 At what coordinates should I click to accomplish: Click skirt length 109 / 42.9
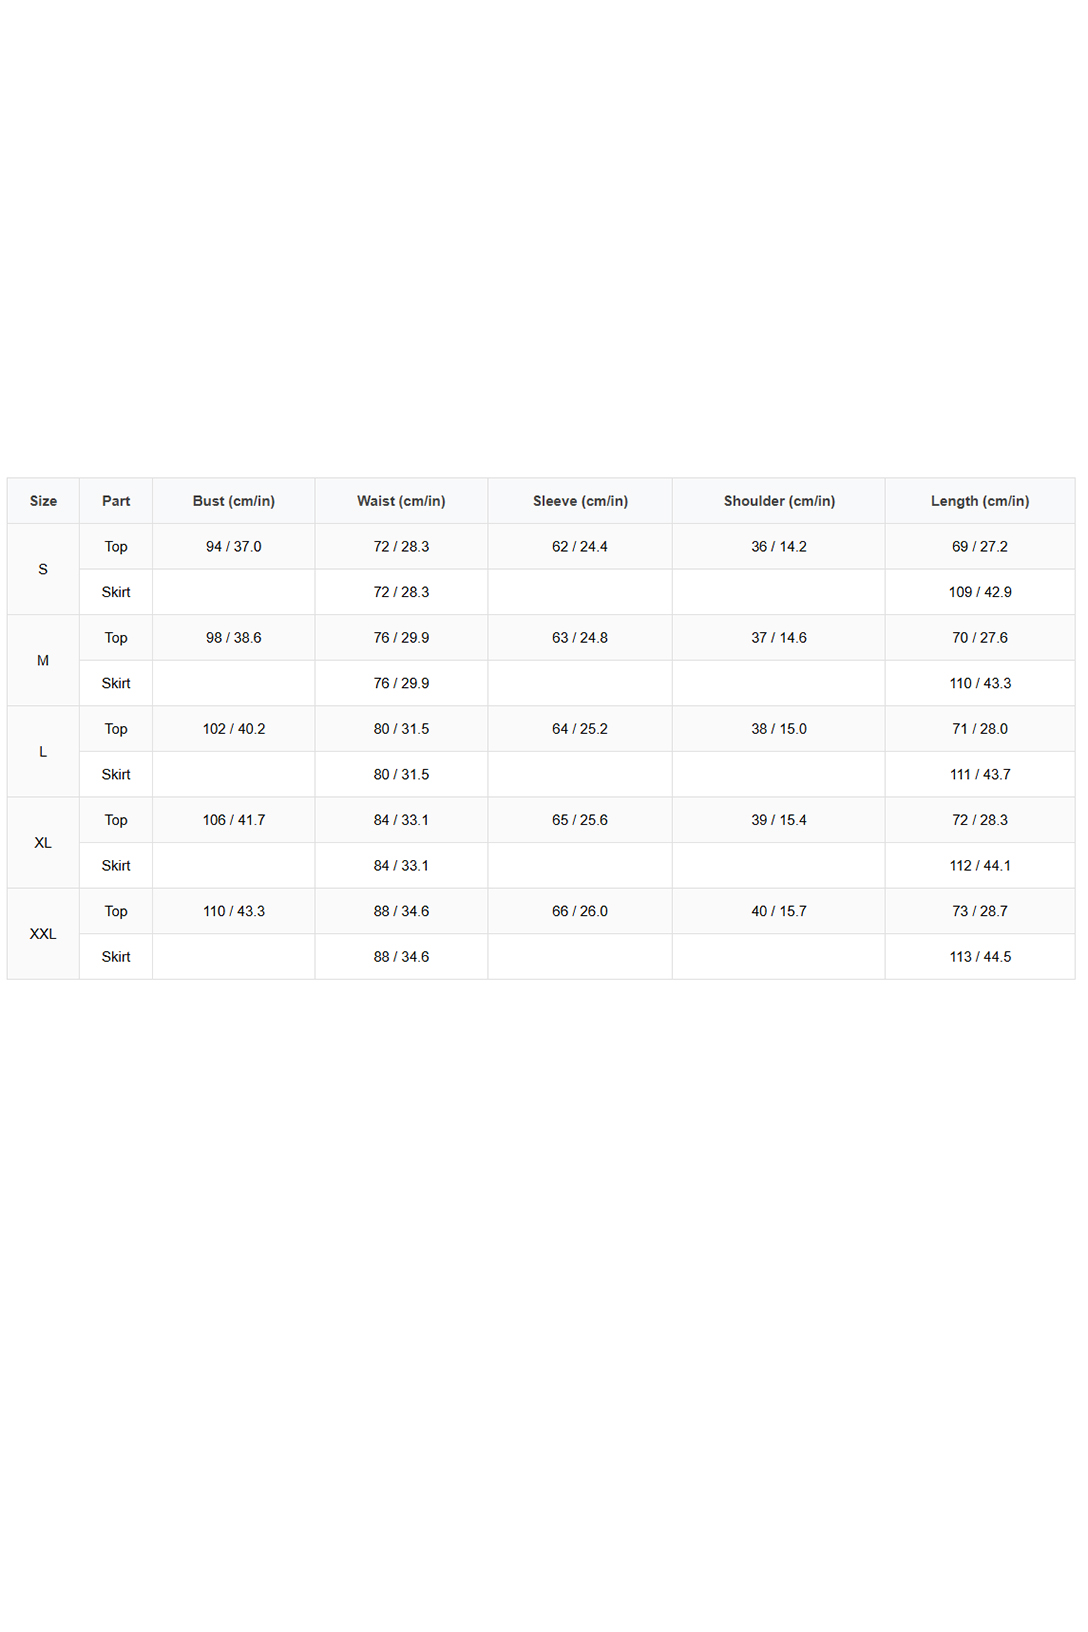(x=980, y=592)
